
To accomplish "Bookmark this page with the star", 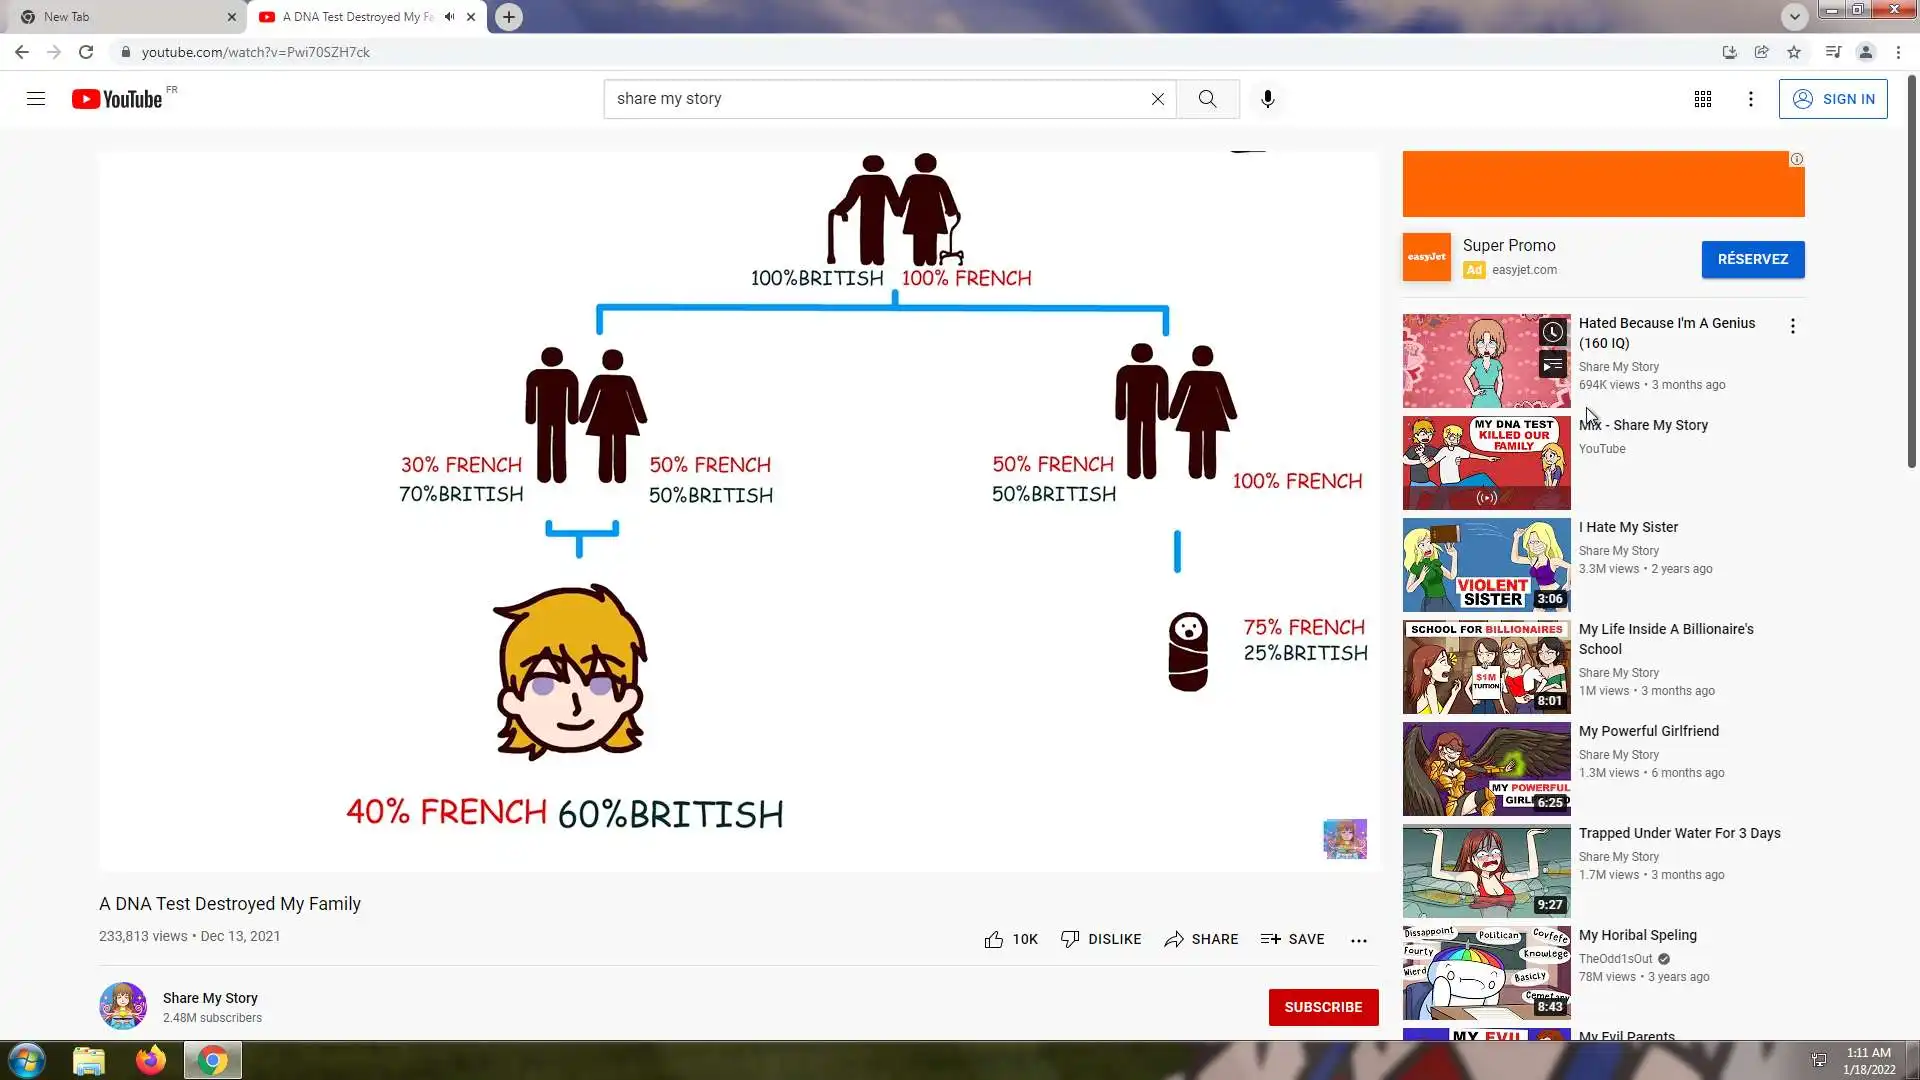I will 1794,52.
